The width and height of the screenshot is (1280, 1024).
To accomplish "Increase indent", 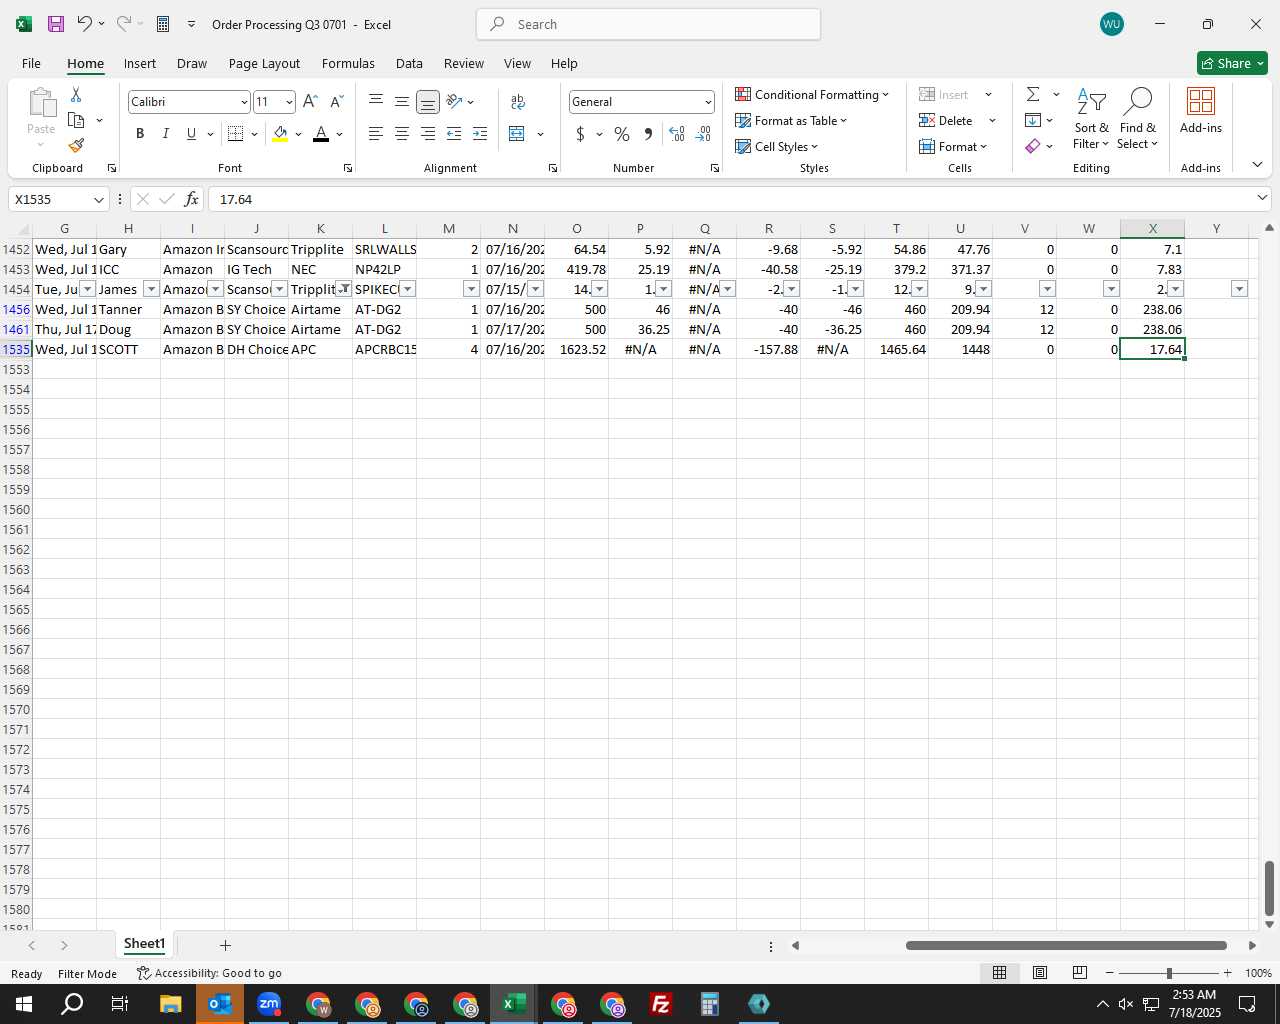I will [480, 133].
